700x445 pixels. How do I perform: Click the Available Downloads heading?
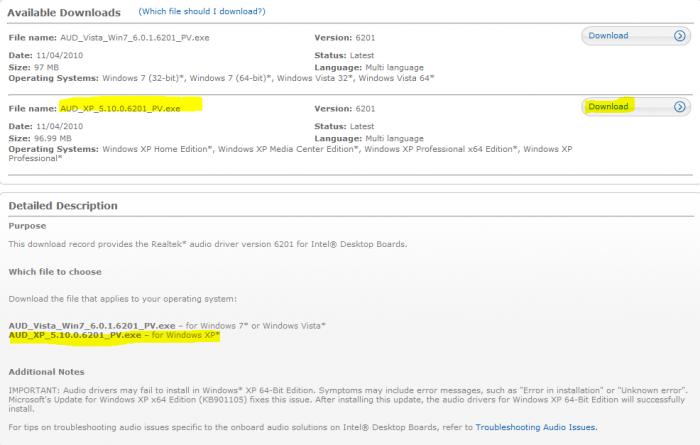click(x=64, y=12)
